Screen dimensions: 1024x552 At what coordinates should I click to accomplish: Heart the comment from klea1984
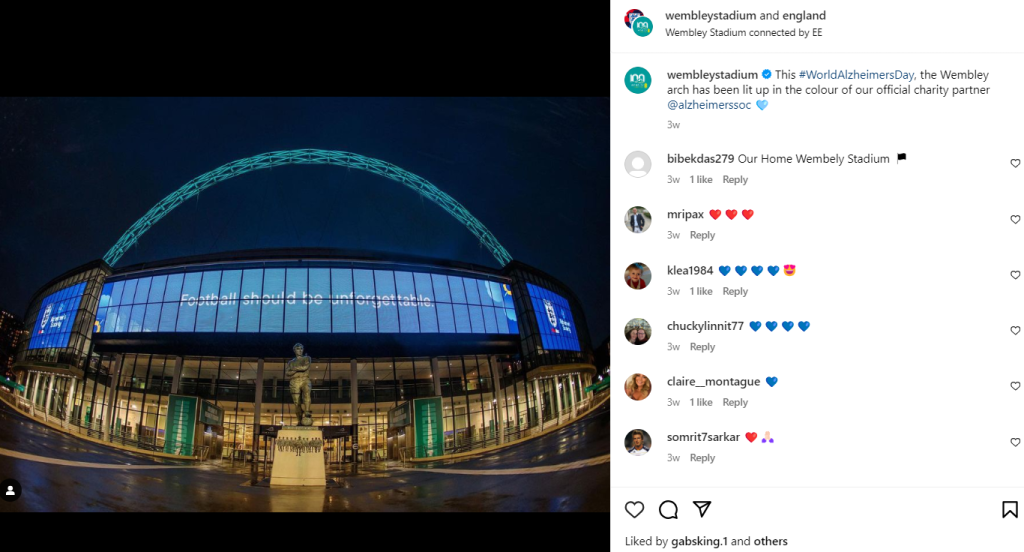tap(1015, 275)
